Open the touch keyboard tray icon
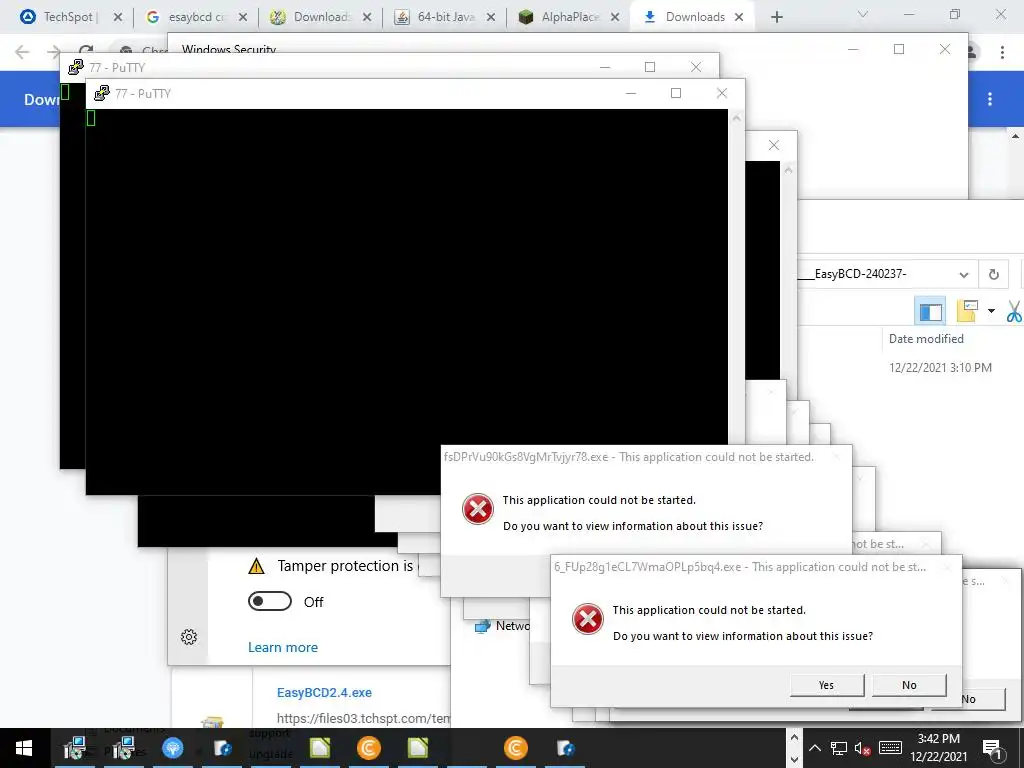1024x768 pixels. click(x=890, y=748)
